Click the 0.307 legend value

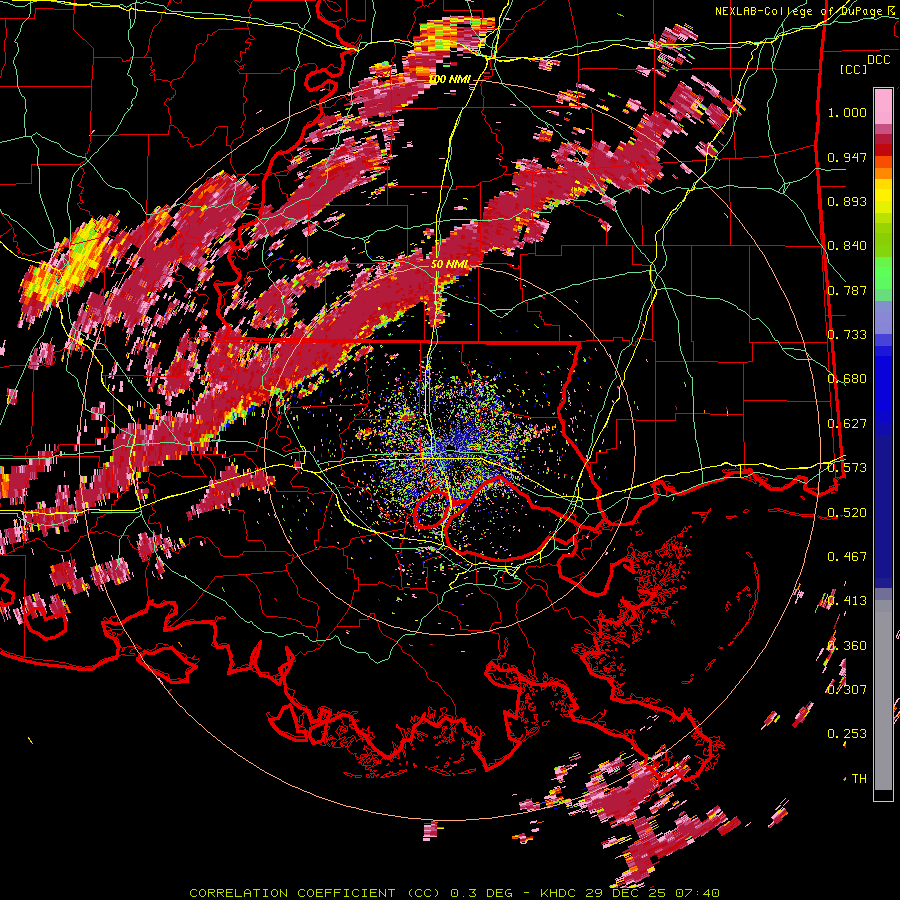(847, 689)
